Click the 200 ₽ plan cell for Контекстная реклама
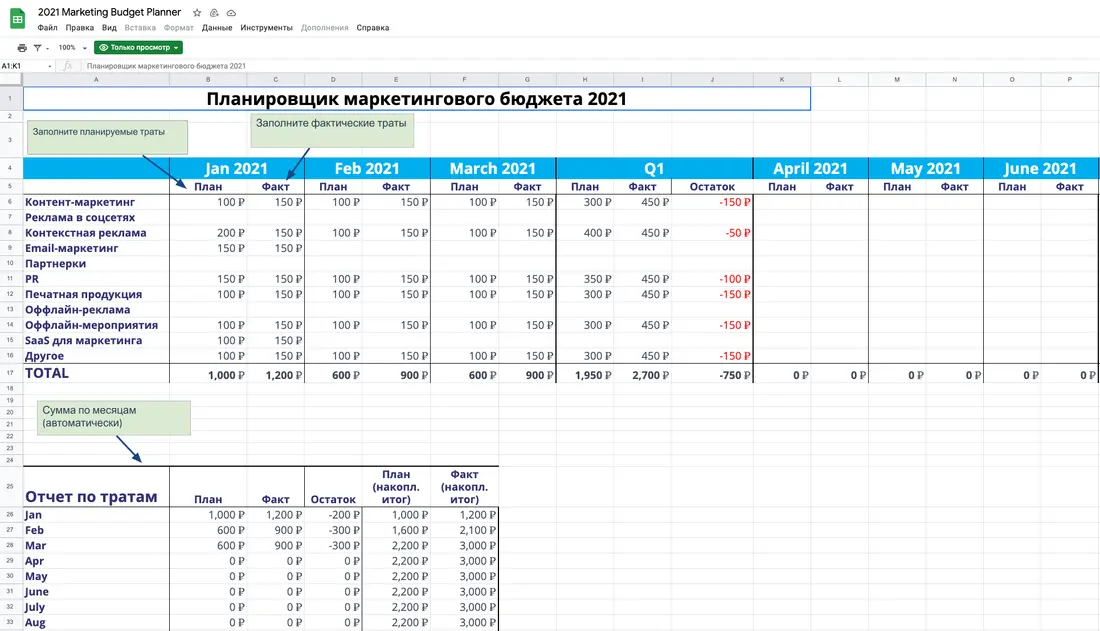This screenshot has height=631, width=1100. [208, 233]
